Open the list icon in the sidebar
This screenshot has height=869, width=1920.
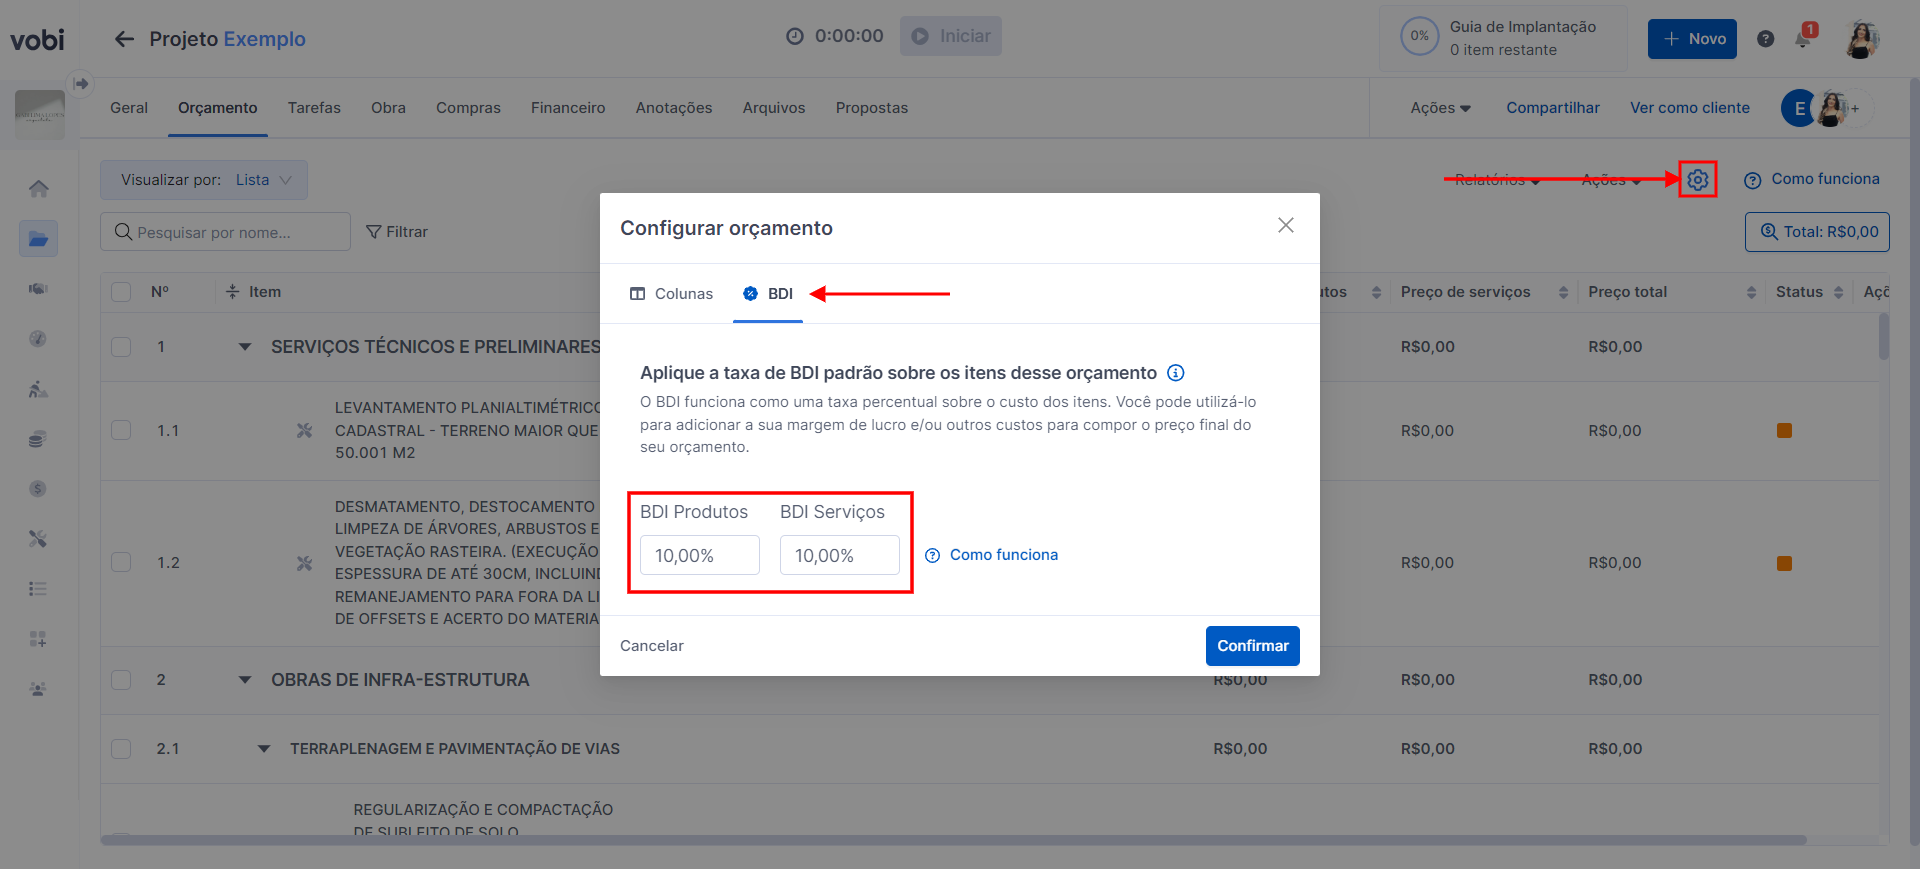38,589
